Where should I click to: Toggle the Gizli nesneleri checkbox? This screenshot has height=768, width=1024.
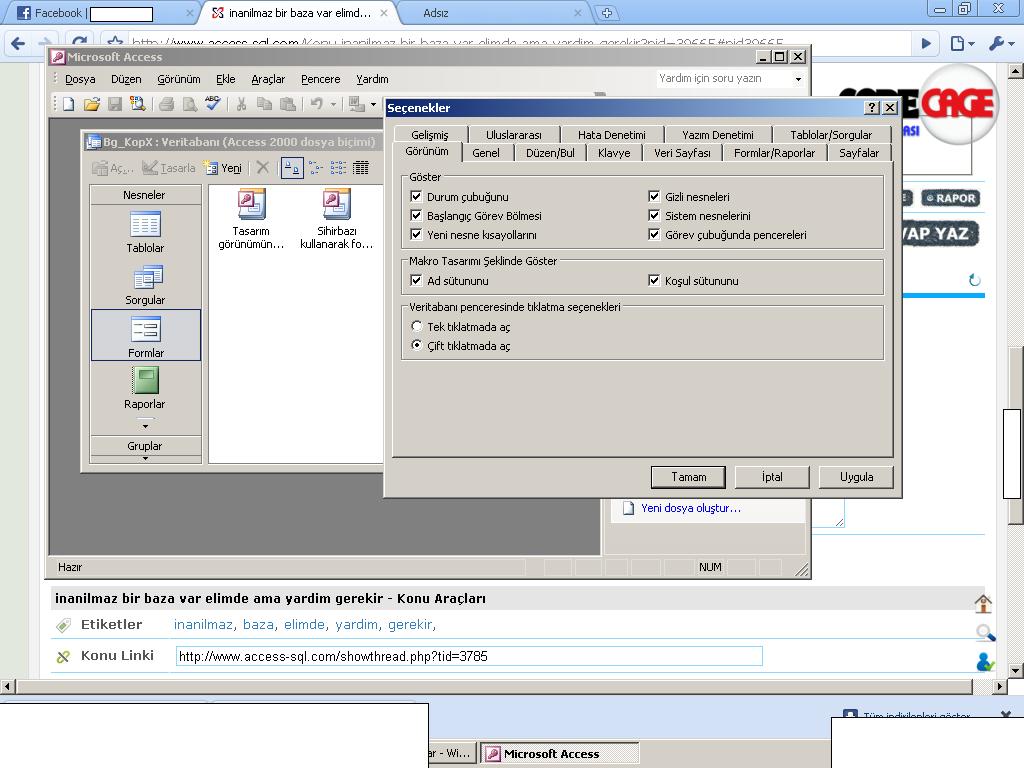tap(655, 197)
